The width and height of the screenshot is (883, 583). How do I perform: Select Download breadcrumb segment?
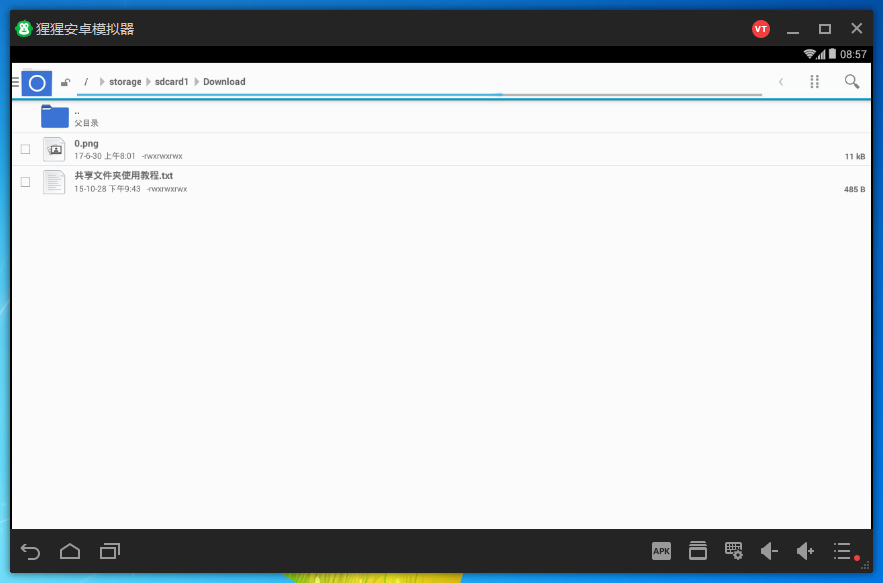tap(224, 82)
